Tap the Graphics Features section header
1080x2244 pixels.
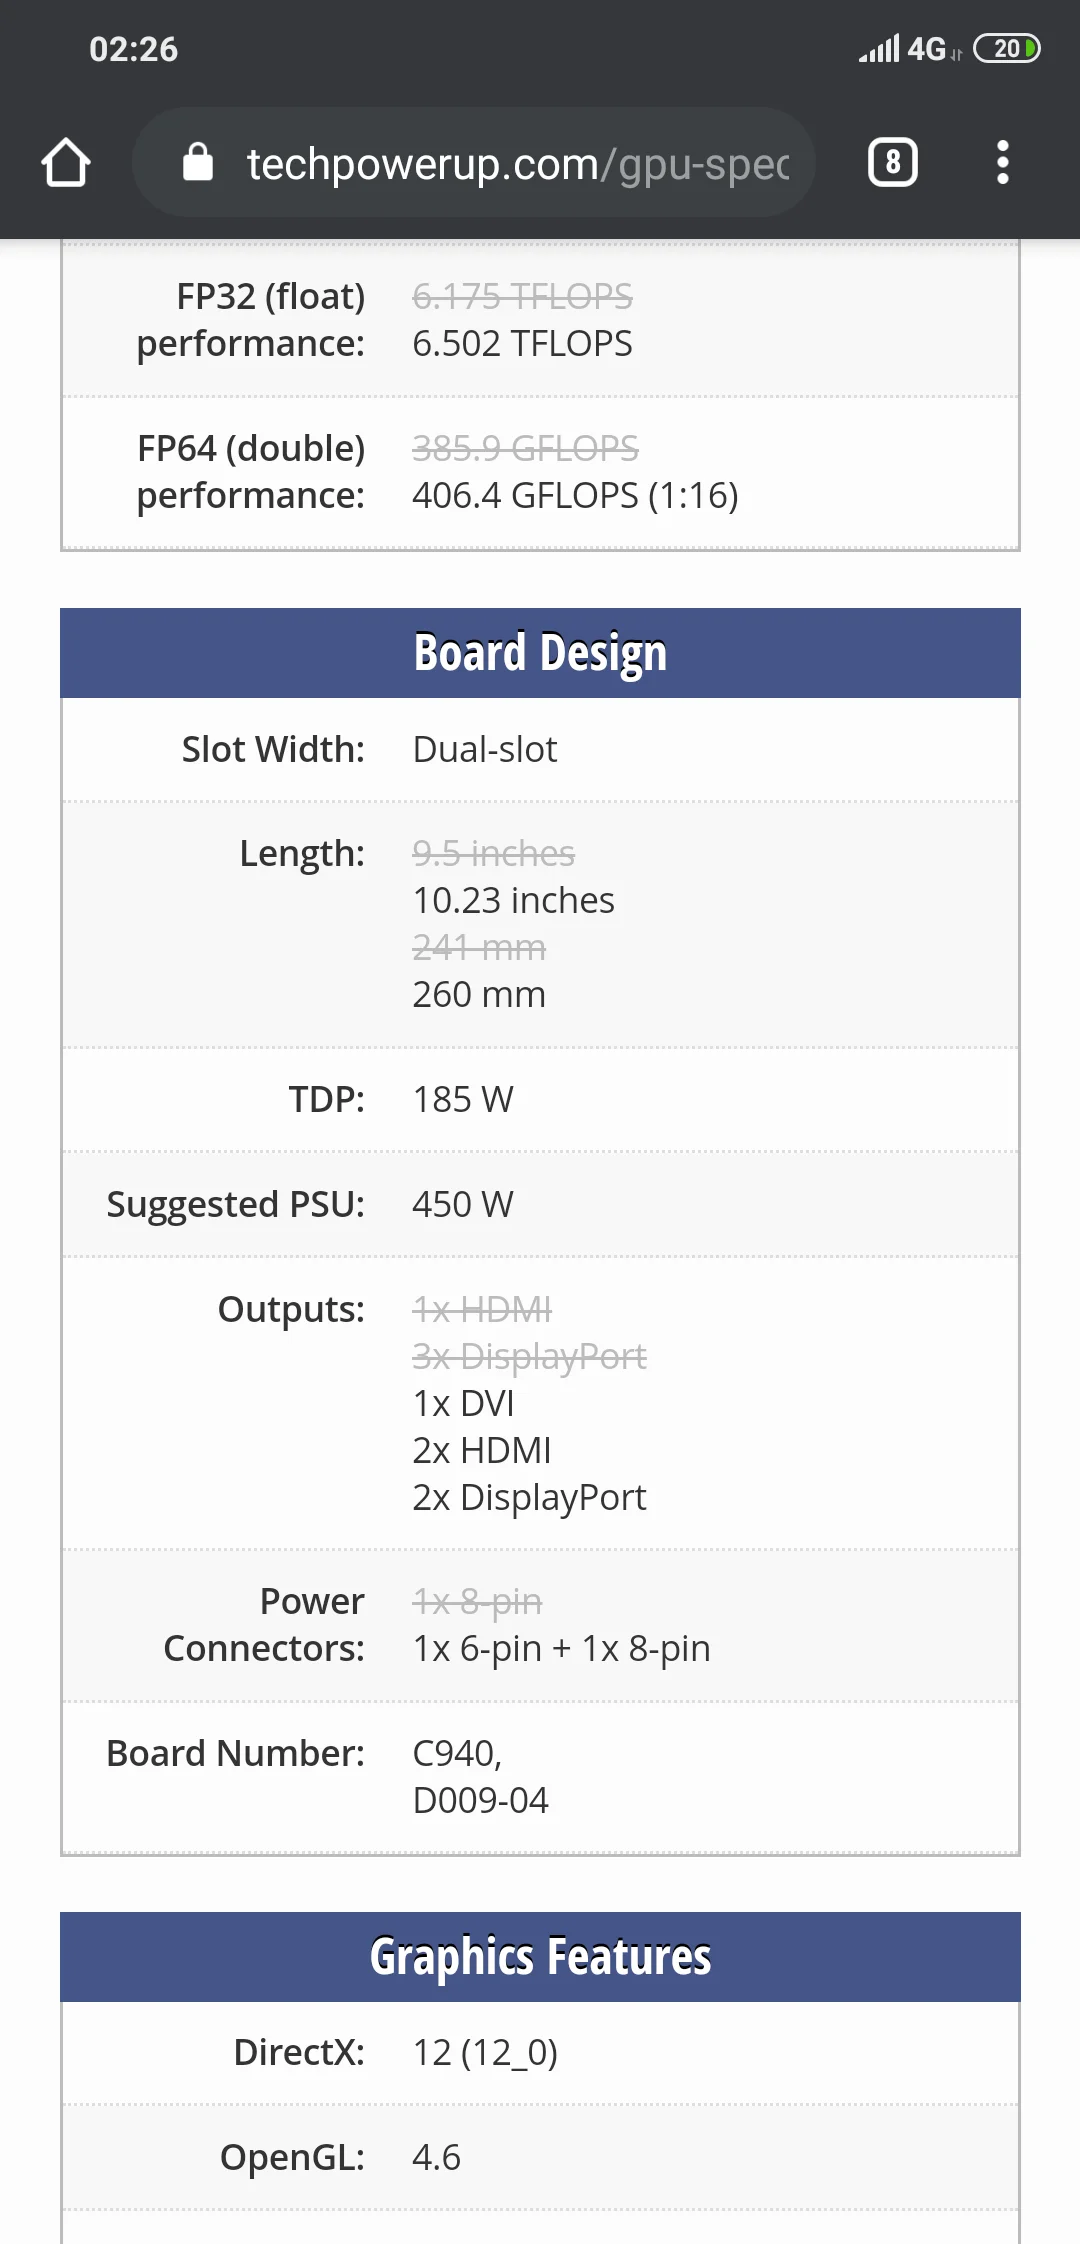(x=540, y=1957)
